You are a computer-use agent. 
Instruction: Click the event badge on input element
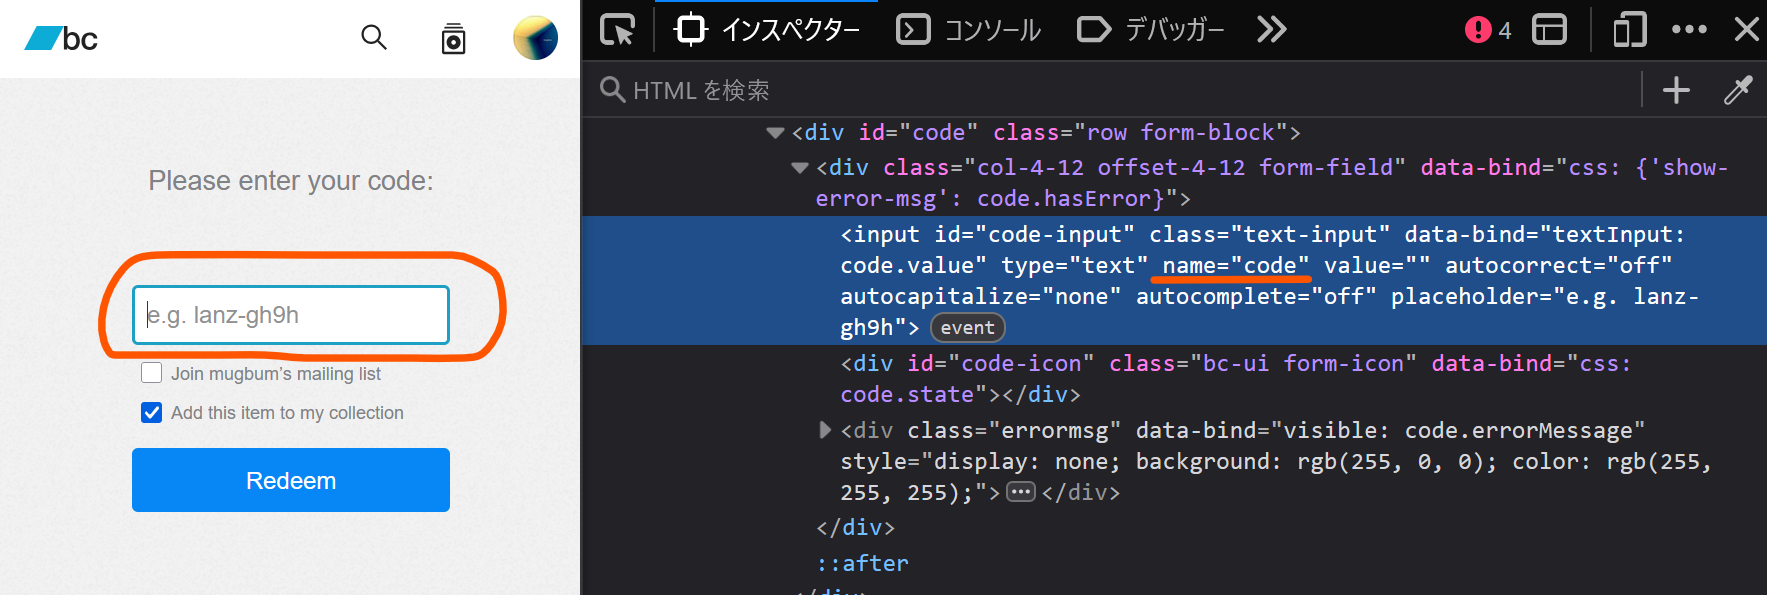[x=967, y=327]
